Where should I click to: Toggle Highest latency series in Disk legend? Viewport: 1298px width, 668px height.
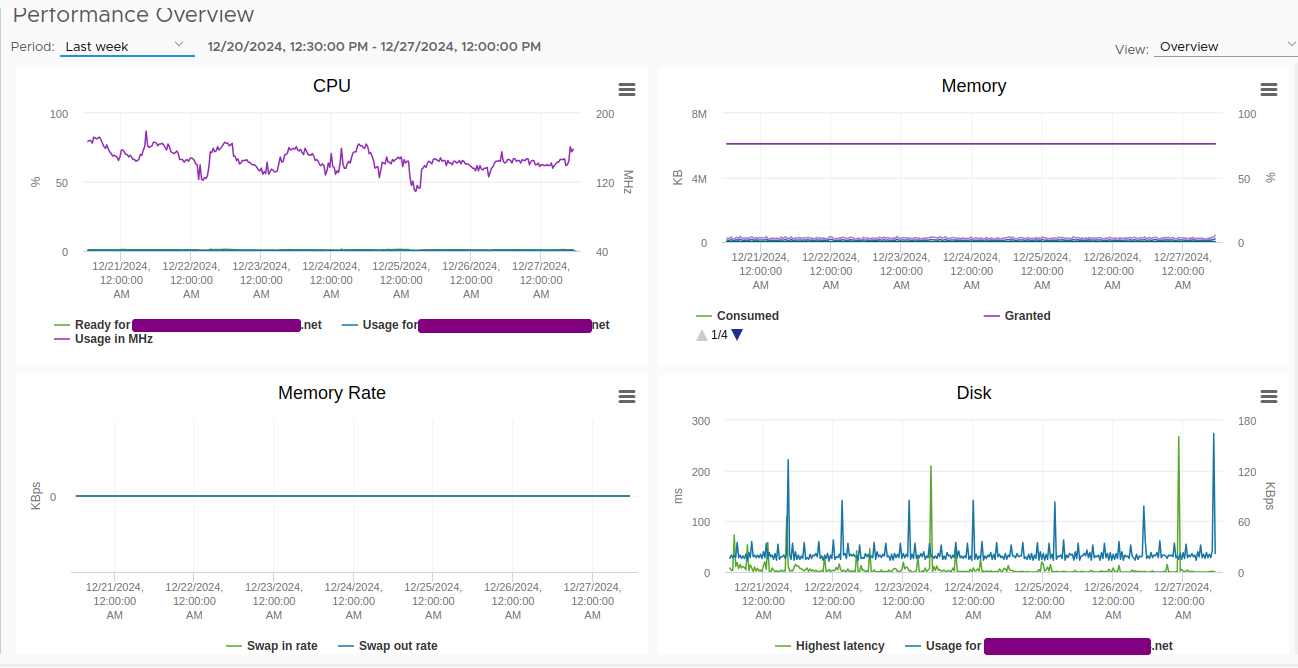tap(839, 646)
